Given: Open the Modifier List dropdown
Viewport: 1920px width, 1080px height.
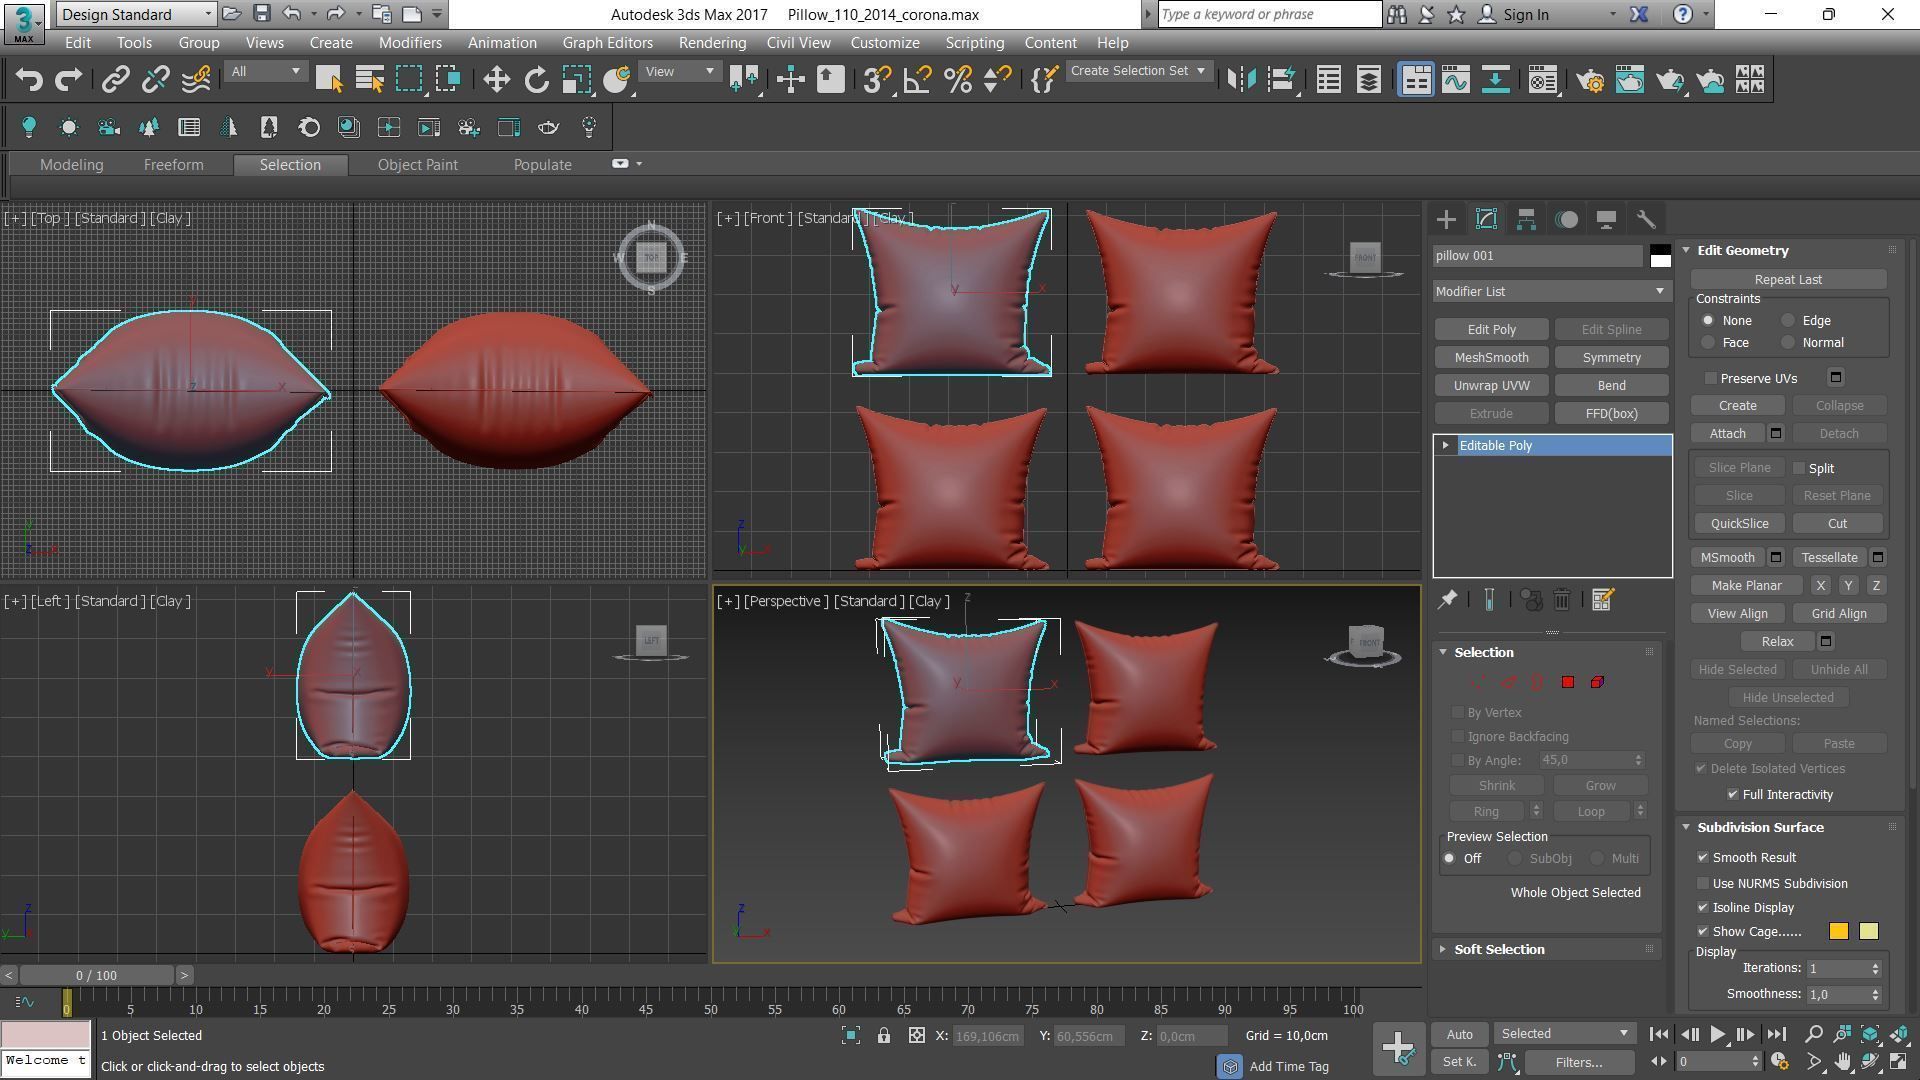Looking at the screenshot, I should click(x=1551, y=292).
